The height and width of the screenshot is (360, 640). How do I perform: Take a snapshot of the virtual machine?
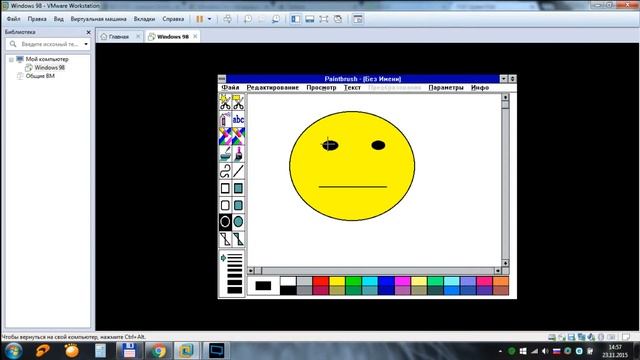(248, 19)
